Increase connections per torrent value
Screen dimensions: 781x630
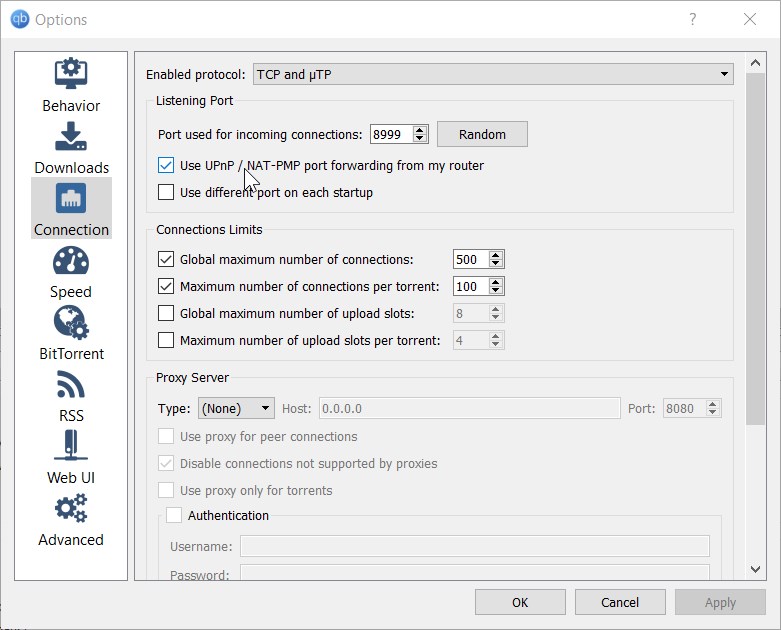coord(496,281)
